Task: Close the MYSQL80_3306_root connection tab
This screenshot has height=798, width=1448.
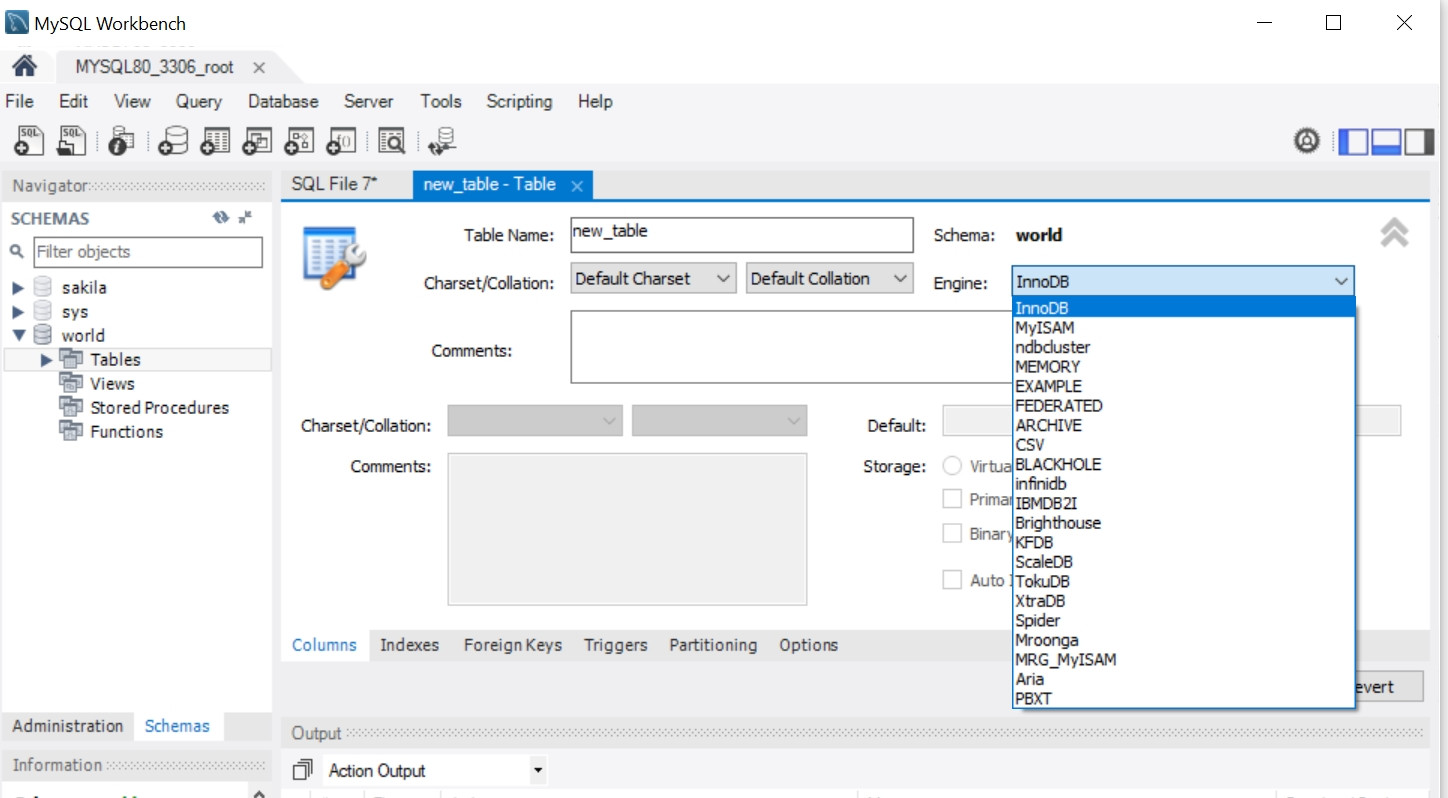Action: point(259,68)
